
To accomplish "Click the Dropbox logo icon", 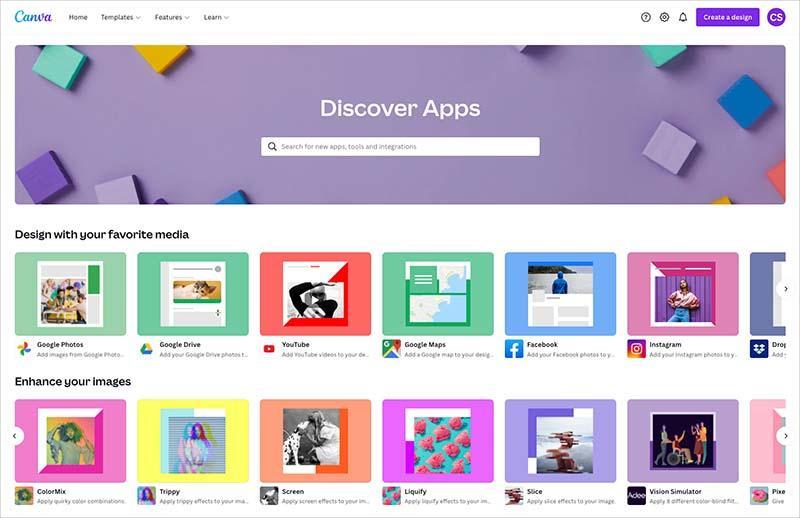I will pyautogui.click(x=759, y=349).
